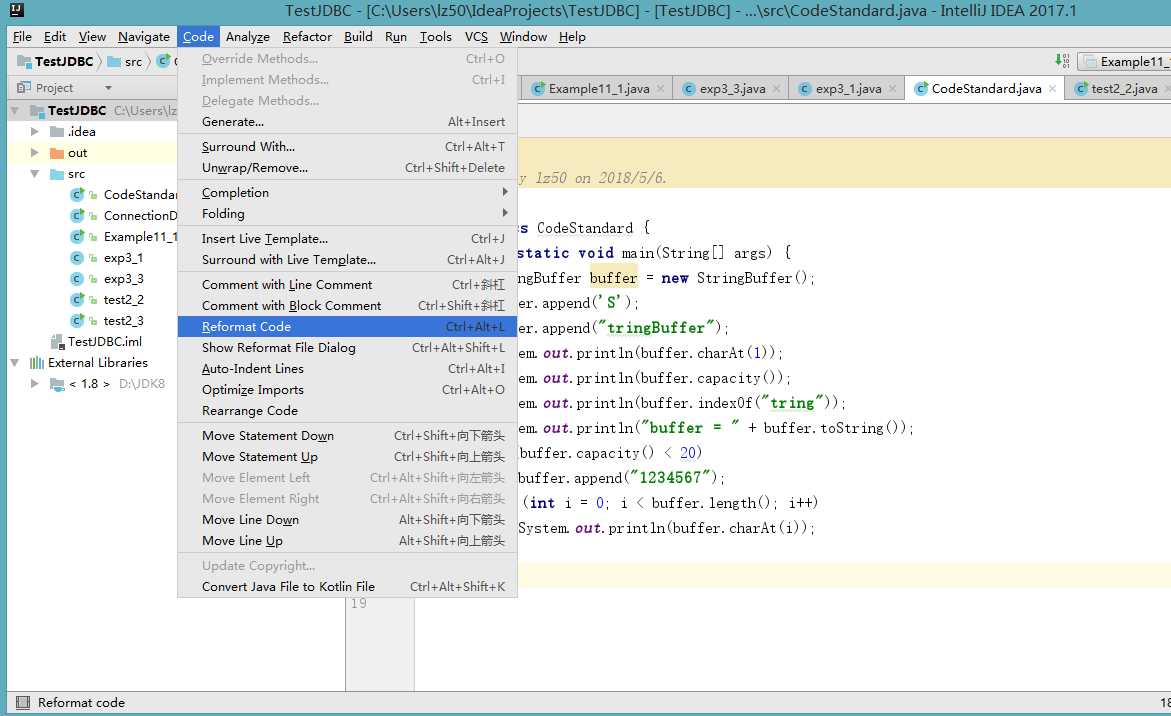Viewport: 1171px width, 716px height.
Task: Click the External Libraries icon
Action: pos(37,363)
